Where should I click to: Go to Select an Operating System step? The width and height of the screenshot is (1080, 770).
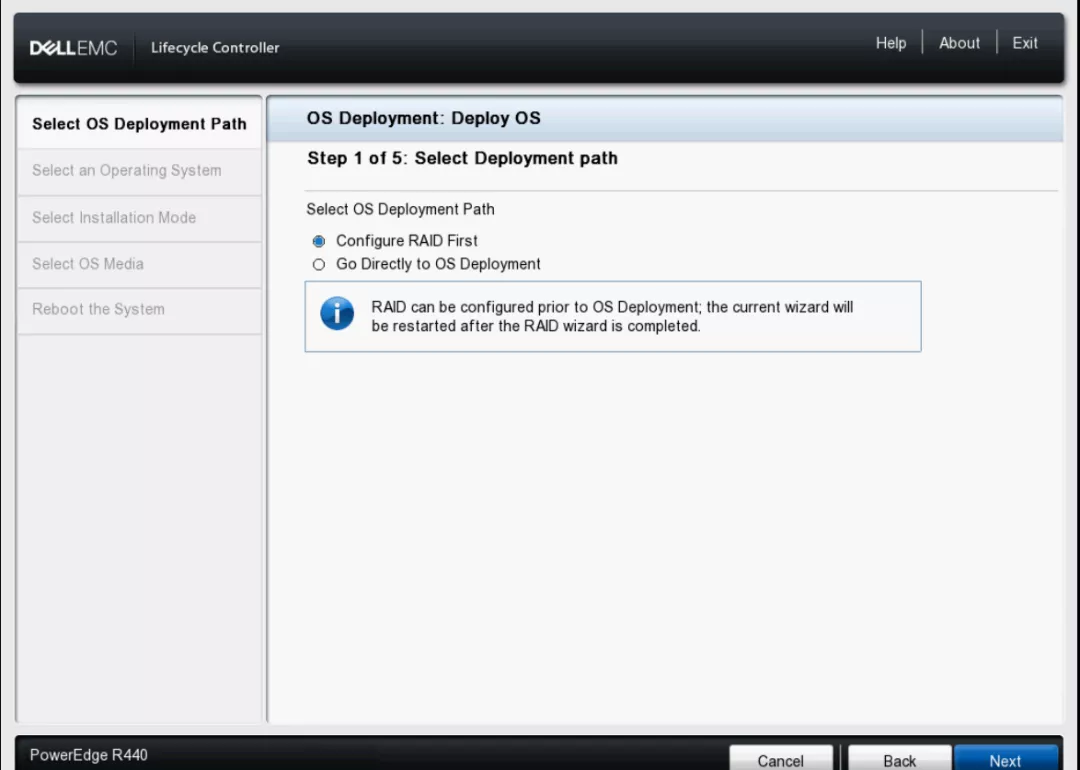click(x=139, y=171)
